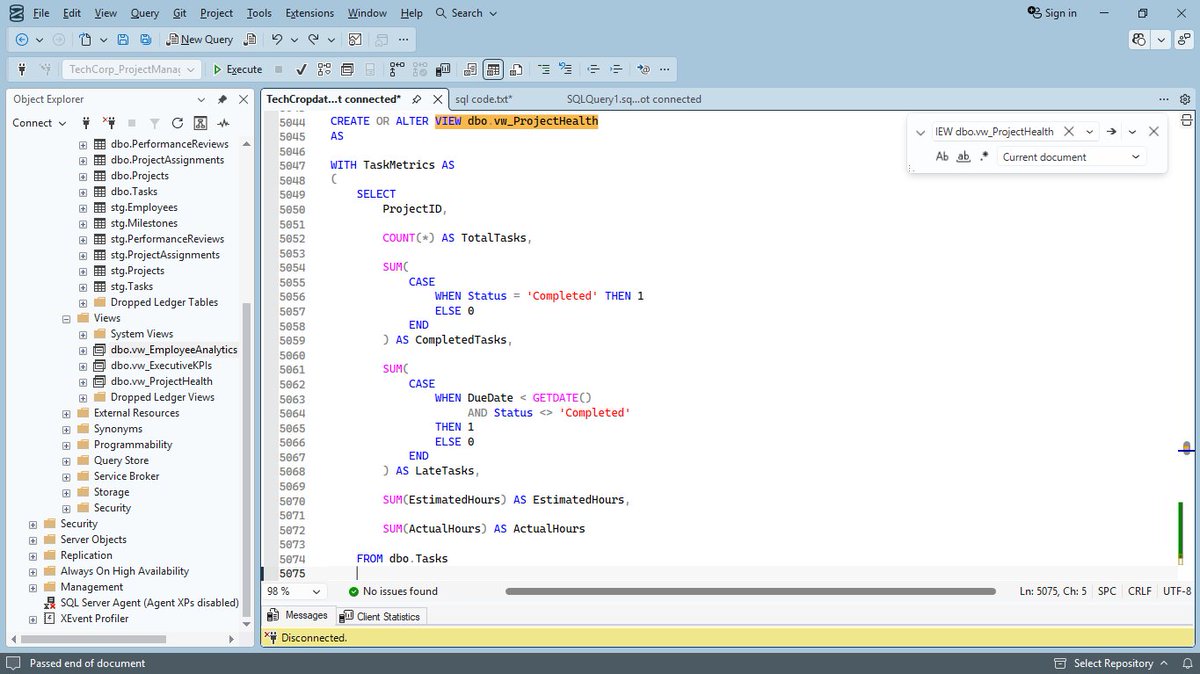1200x674 pixels.
Task: Click the Save file icon in the toolbar
Action: (x=123, y=39)
